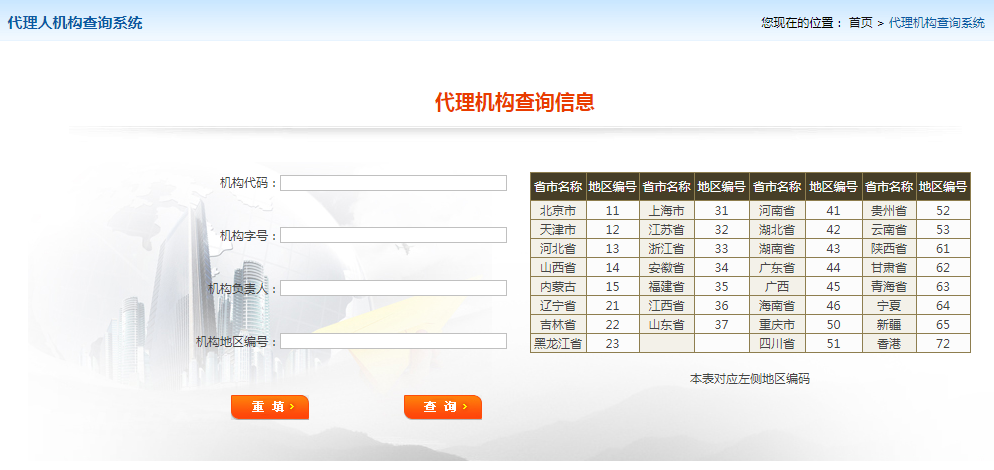
Task: Click the 代理机构查询系统 breadcrumb link
Action: point(937,23)
